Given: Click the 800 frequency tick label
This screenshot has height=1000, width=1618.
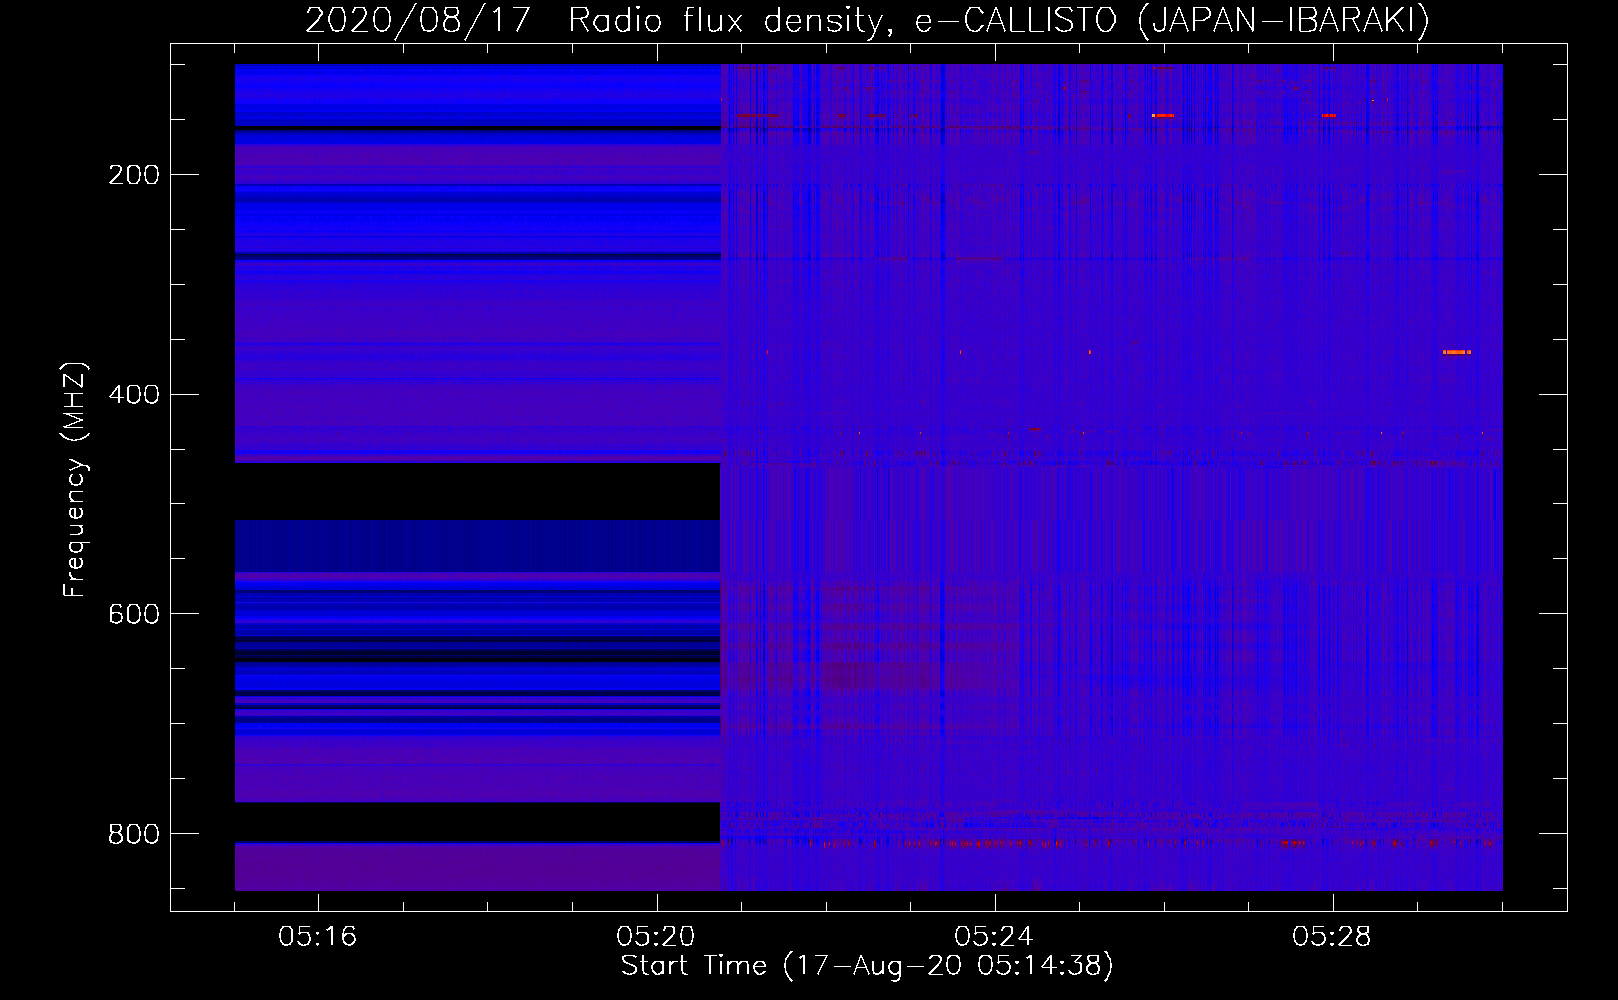Looking at the screenshot, I should 134,834.
